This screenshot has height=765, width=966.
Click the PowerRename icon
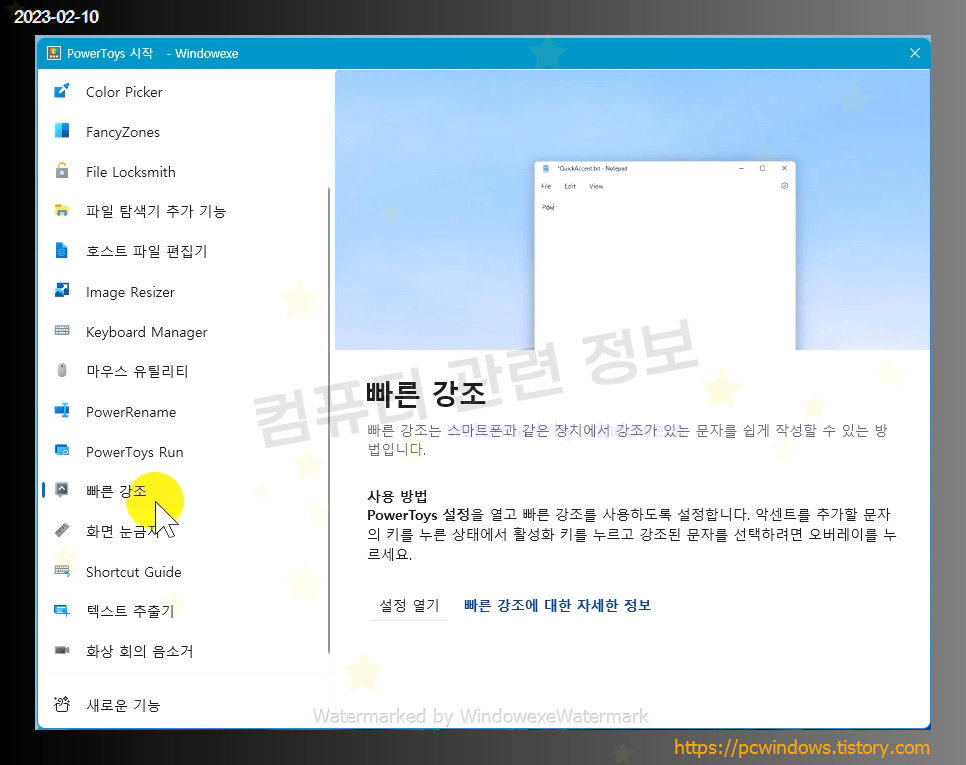coord(62,410)
